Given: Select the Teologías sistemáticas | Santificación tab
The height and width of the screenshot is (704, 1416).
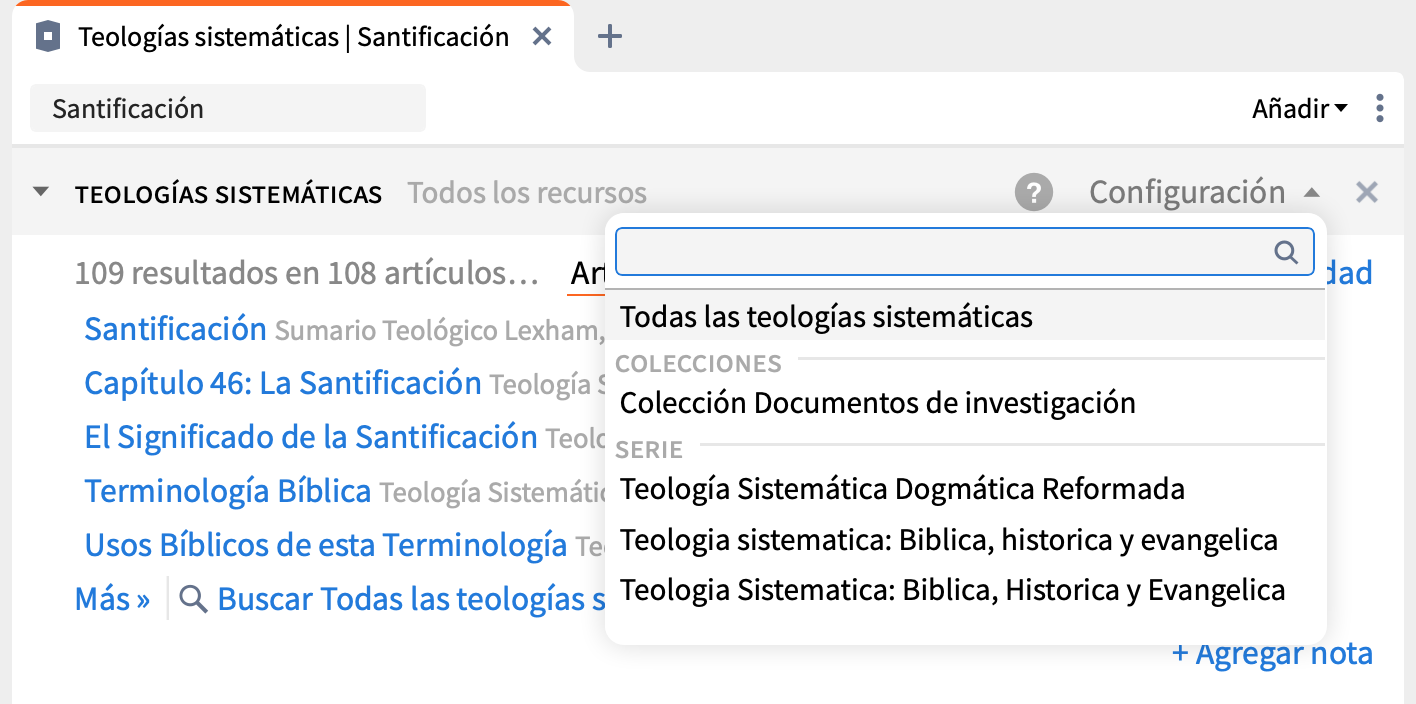Looking at the screenshot, I should (x=294, y=37).
